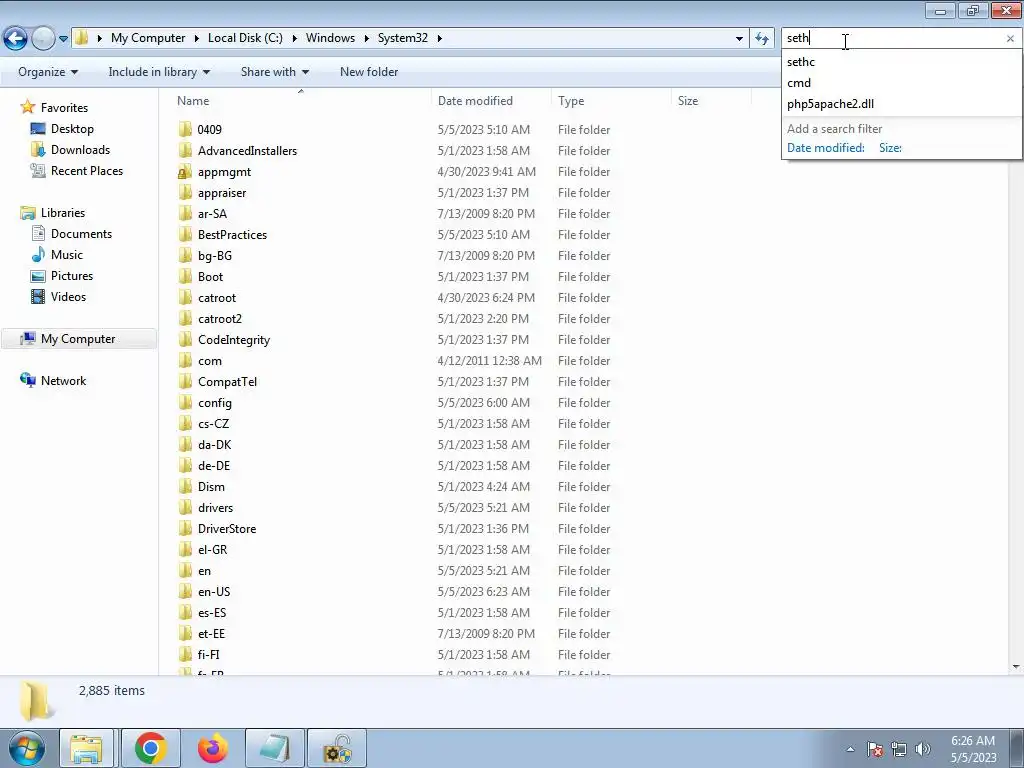Click the Back navigation arrow button

pos(16,39)
